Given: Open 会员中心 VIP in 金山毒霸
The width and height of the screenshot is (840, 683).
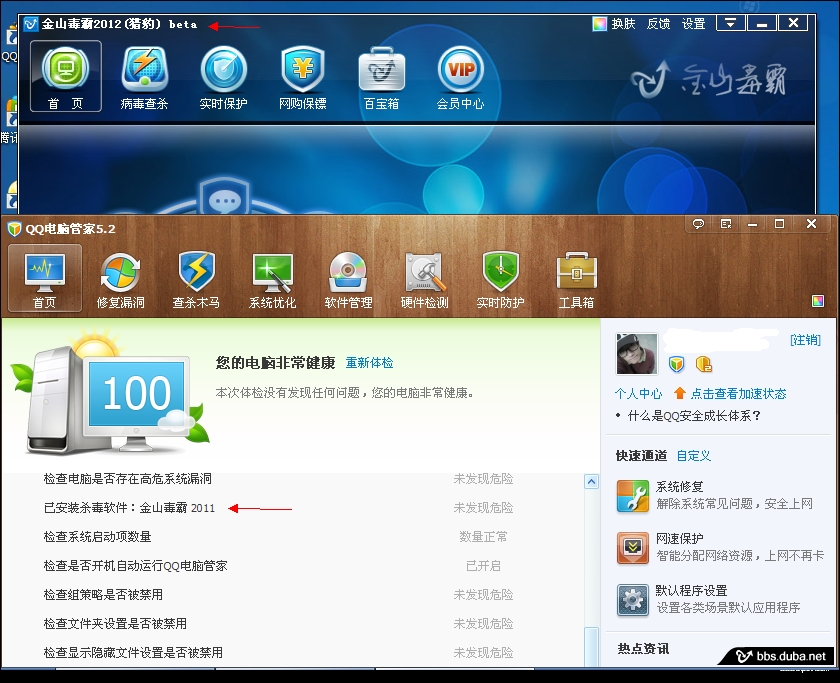Looking at the screenshot, I should 460,77.
